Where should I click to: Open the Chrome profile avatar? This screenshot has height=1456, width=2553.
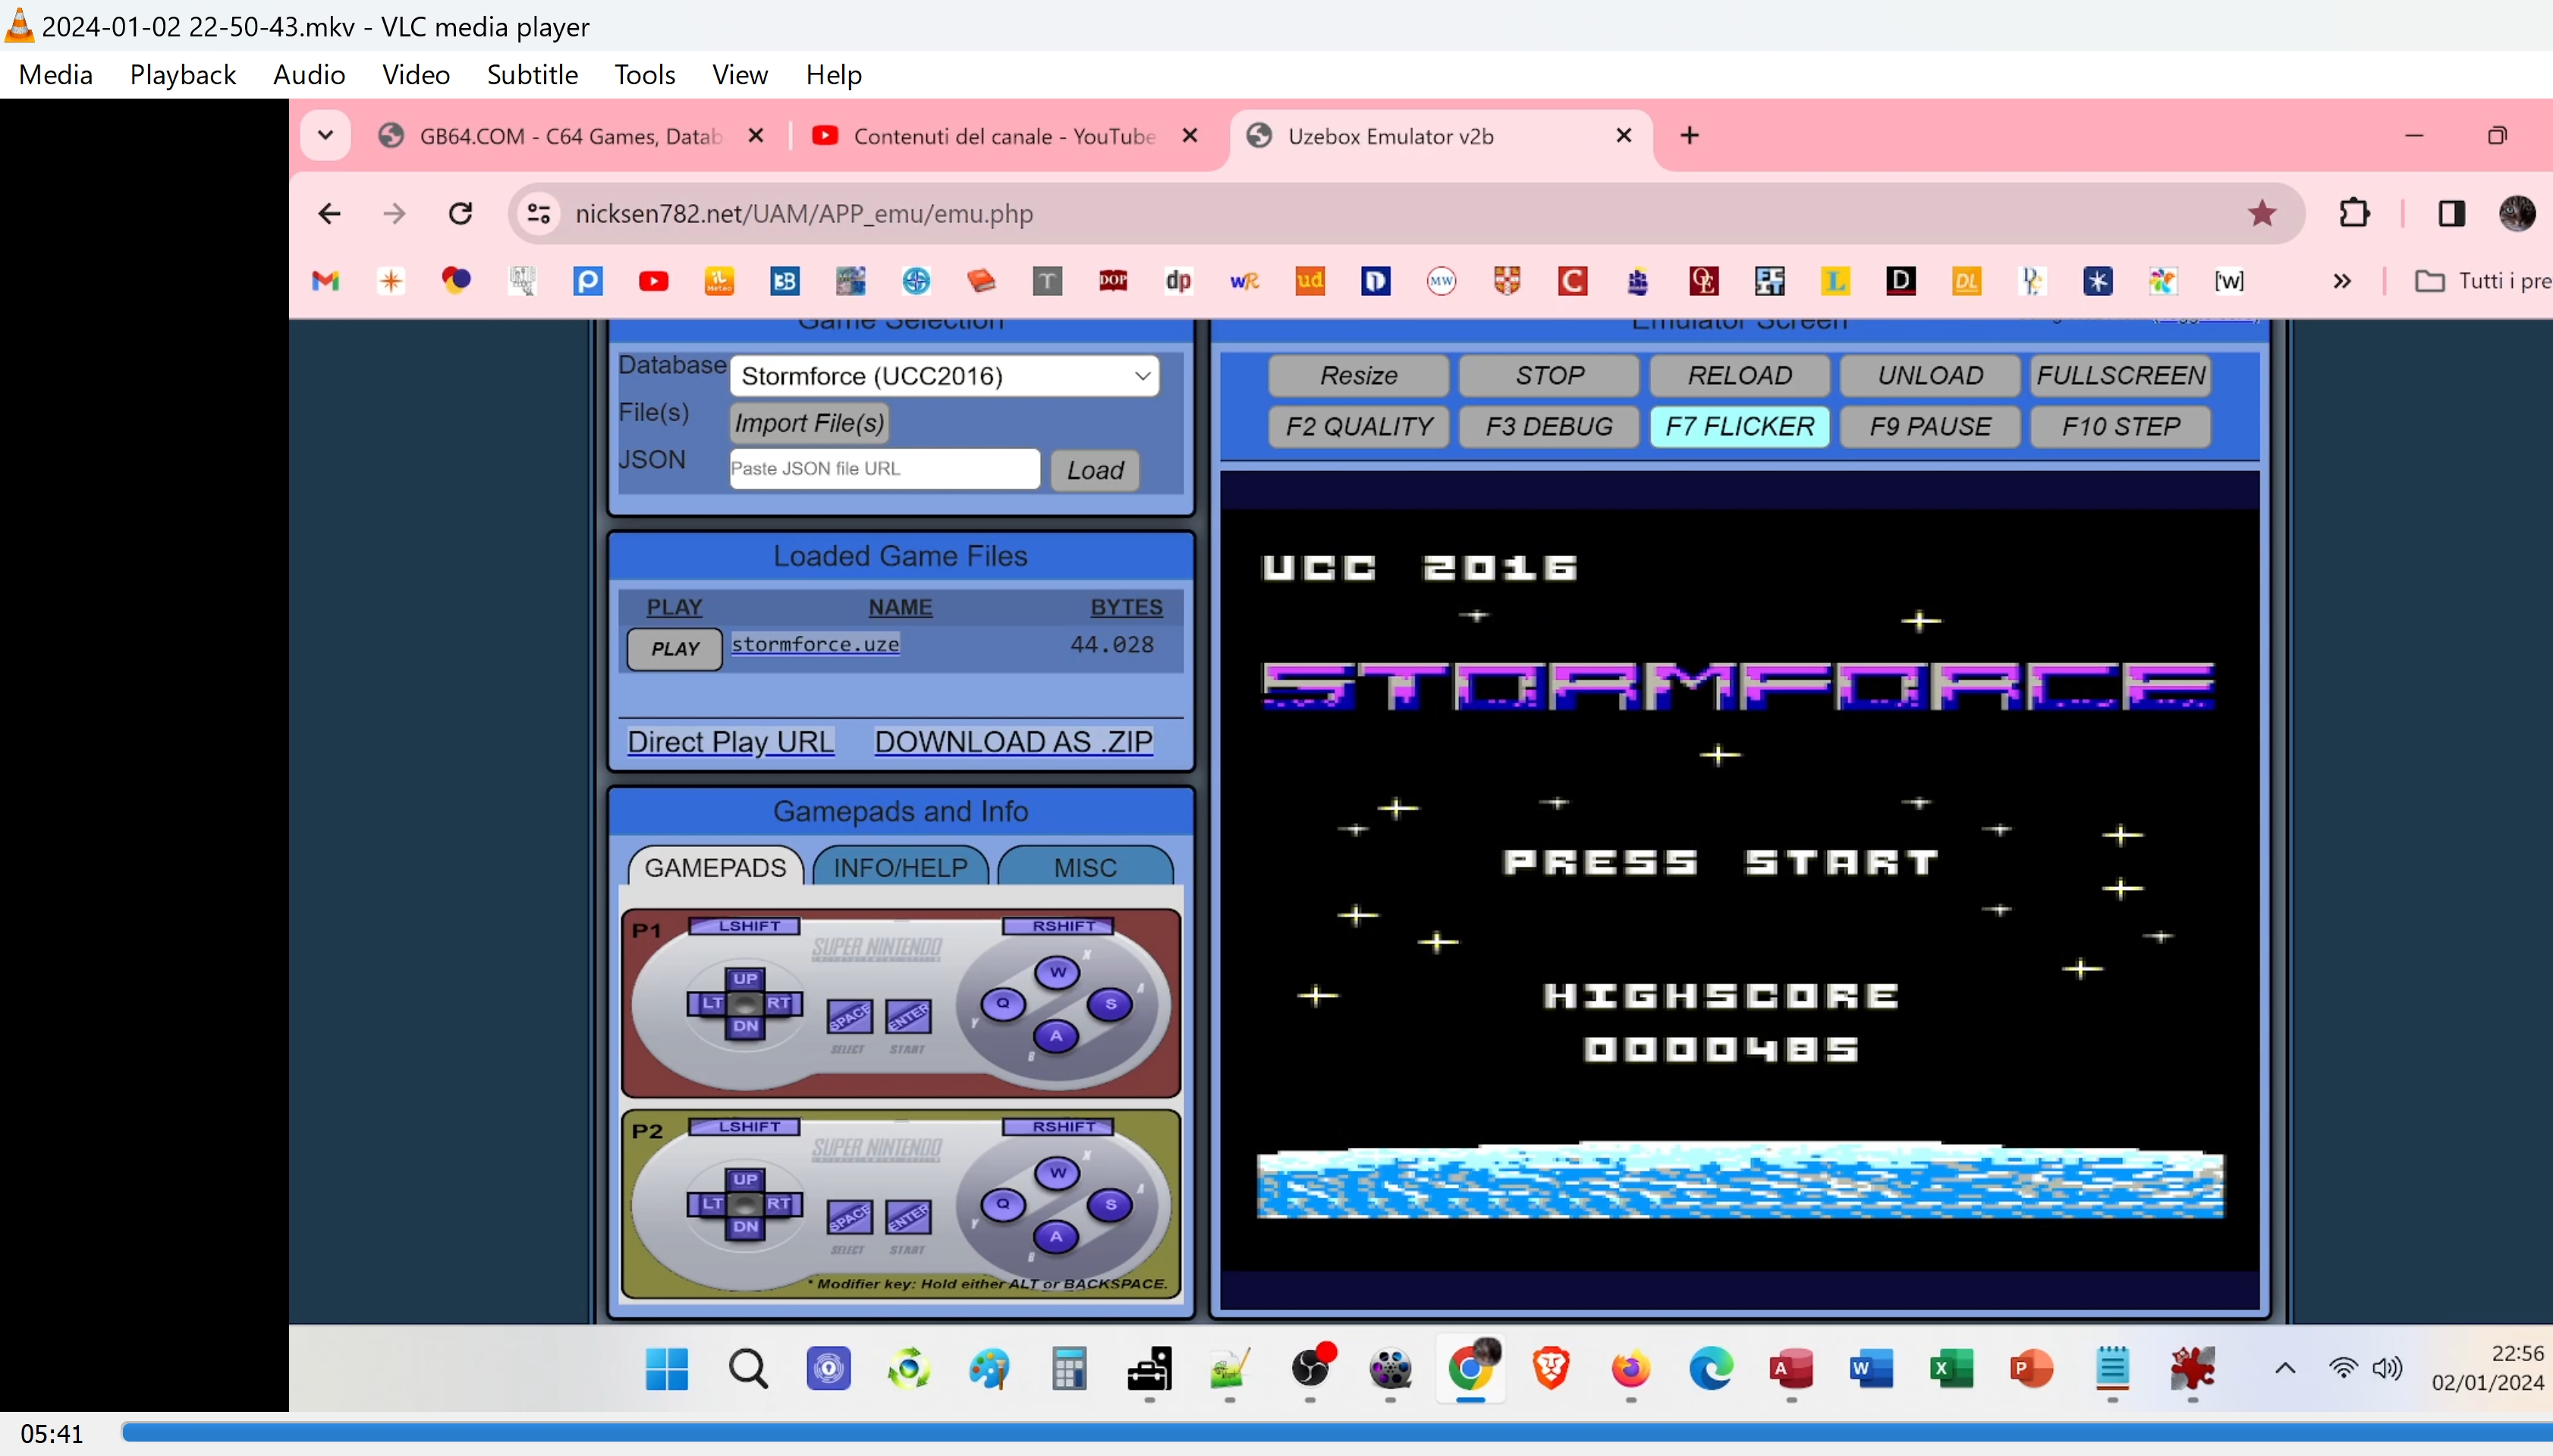click(2517, 213)
